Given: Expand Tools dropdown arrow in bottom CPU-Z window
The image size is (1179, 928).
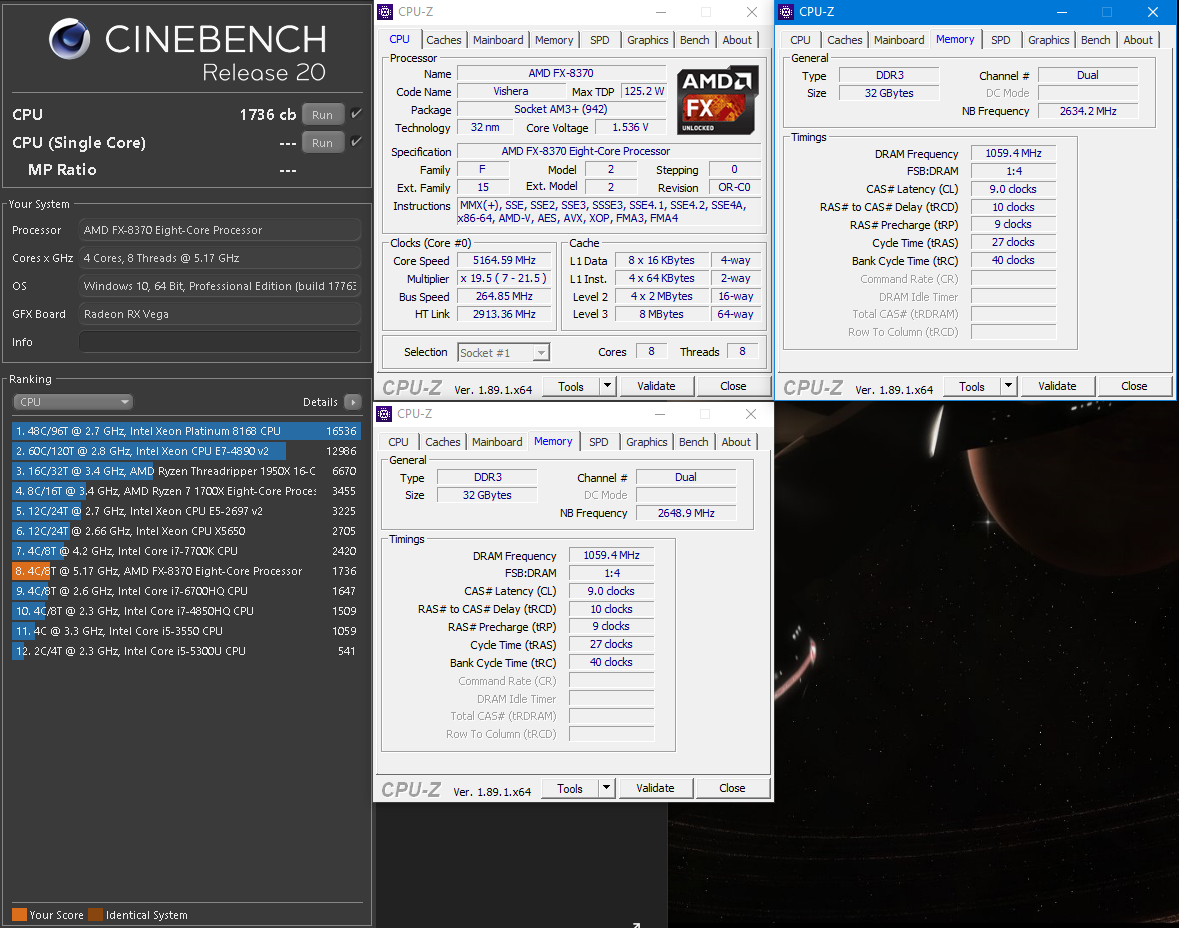Looking at the screenshot, I should coord(607,788).
